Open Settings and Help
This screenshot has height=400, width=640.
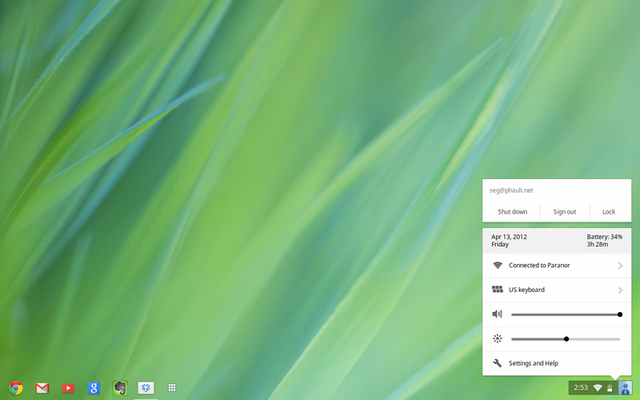point(557,363)
